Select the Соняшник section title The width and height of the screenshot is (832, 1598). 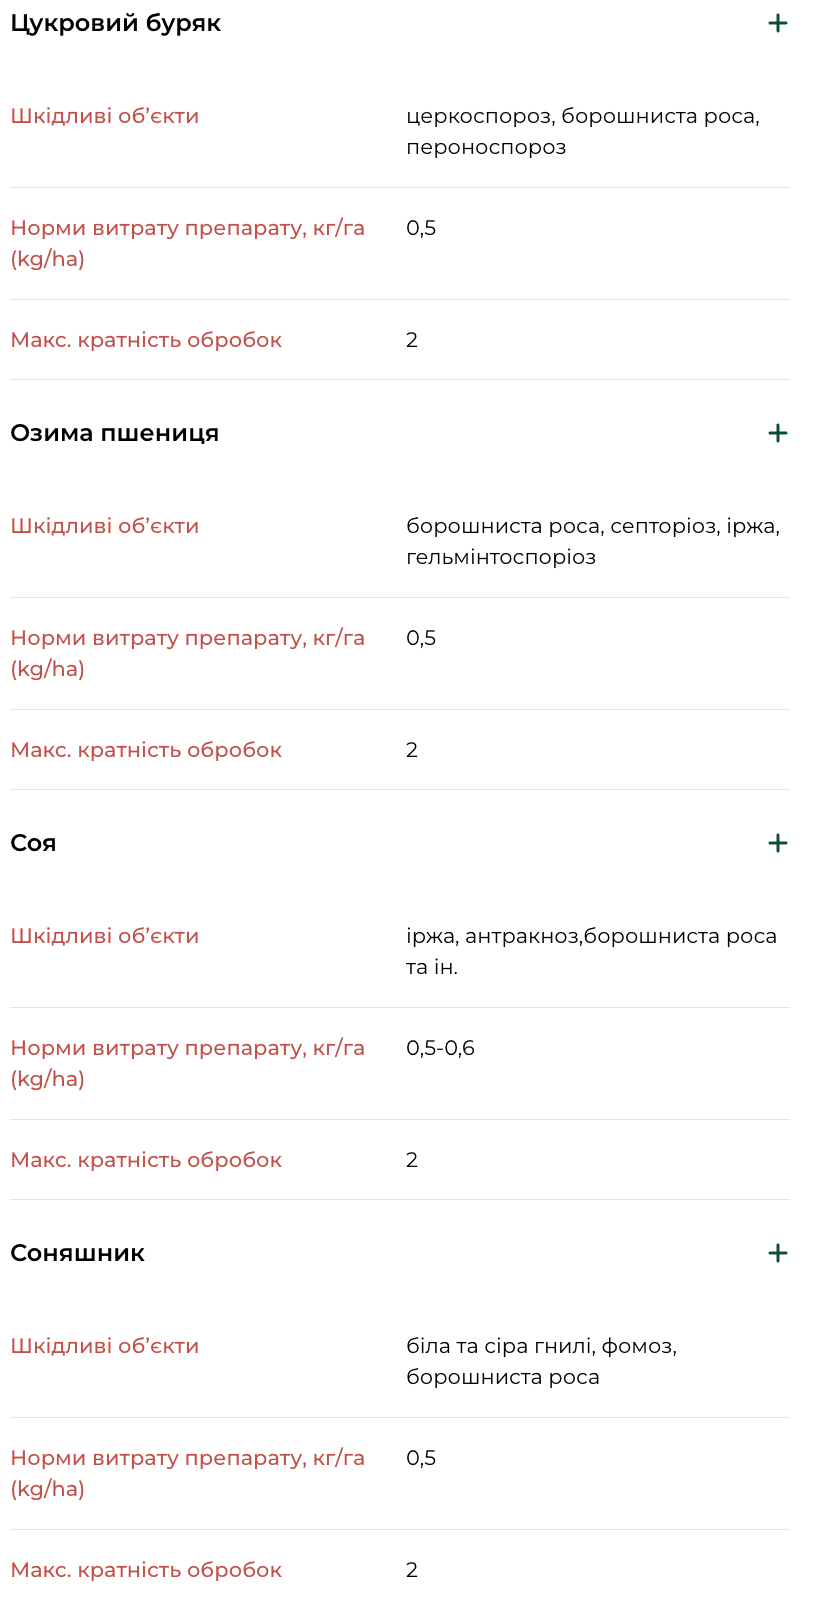coord(80,1252)
